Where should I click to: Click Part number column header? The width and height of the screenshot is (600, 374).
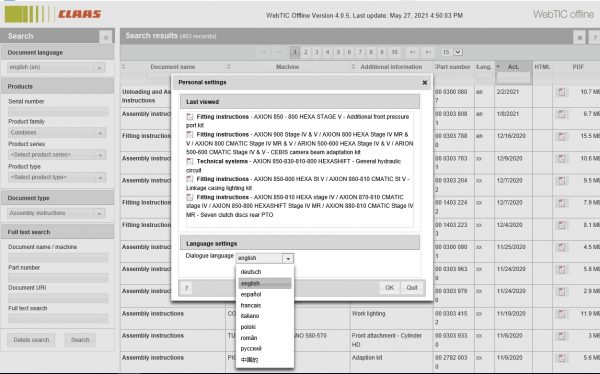(453, 67)
